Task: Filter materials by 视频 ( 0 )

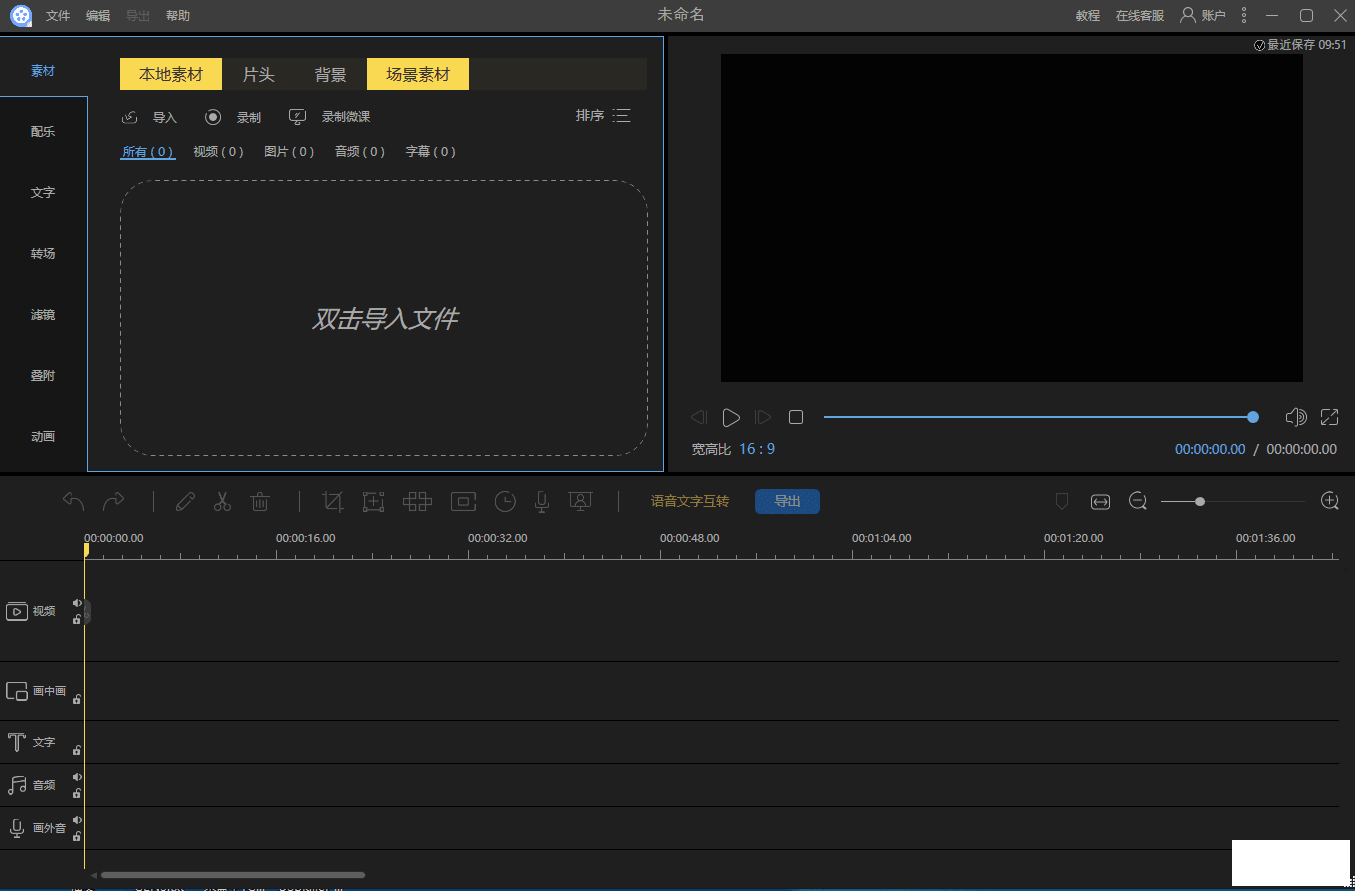Action: [219, 152]
